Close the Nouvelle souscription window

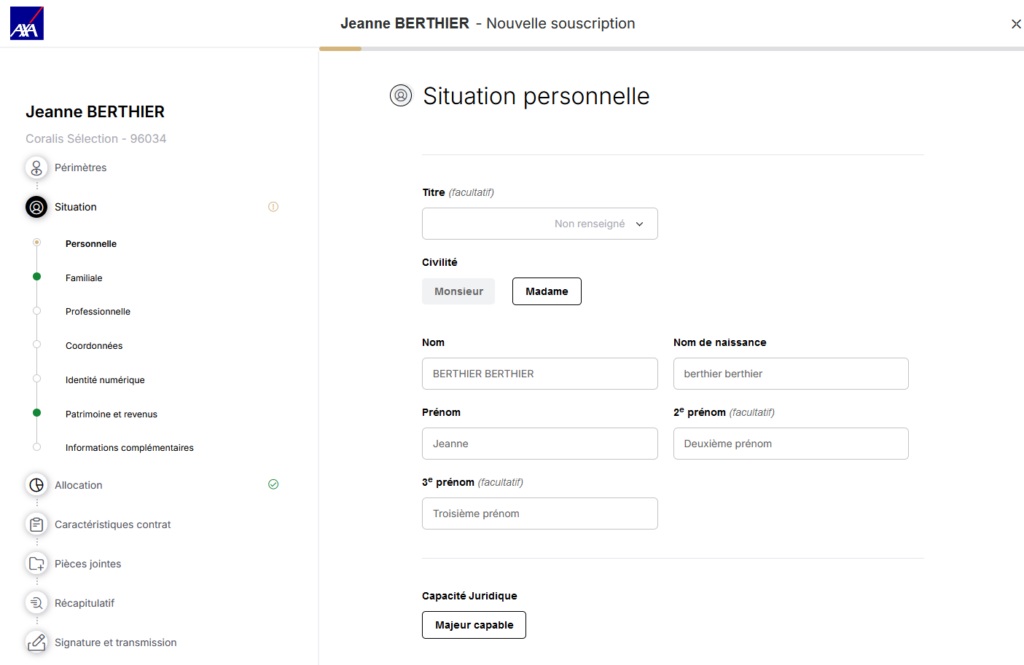(x=1016, y=24)
